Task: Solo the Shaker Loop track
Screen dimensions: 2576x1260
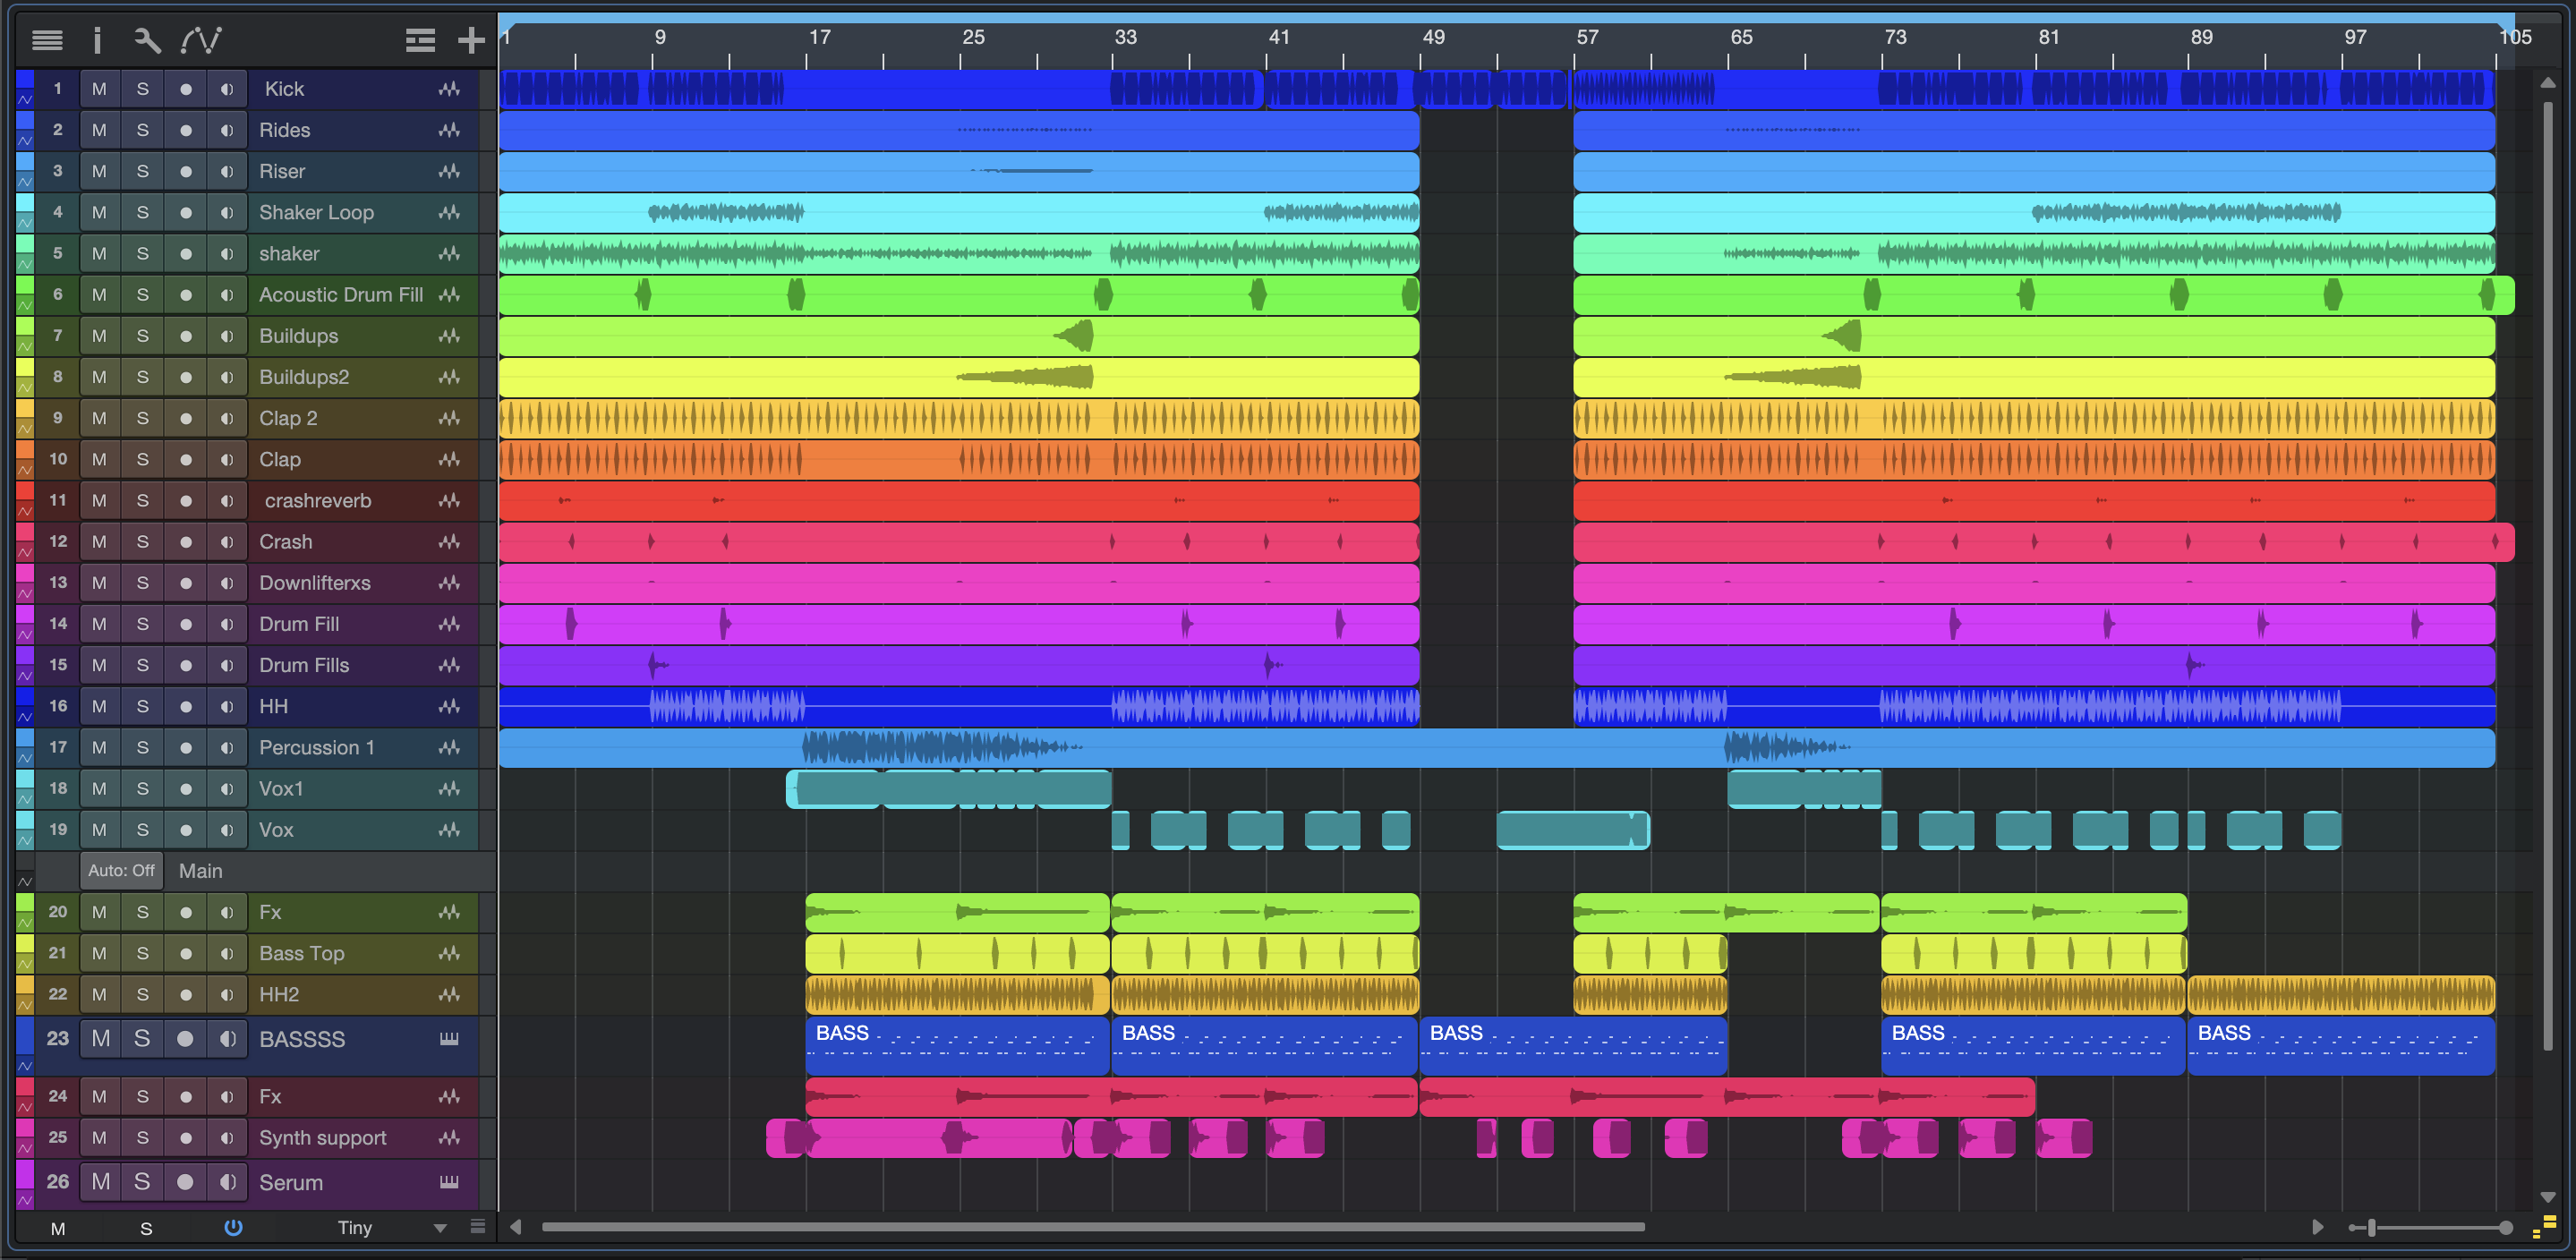Action: point(142,212)
